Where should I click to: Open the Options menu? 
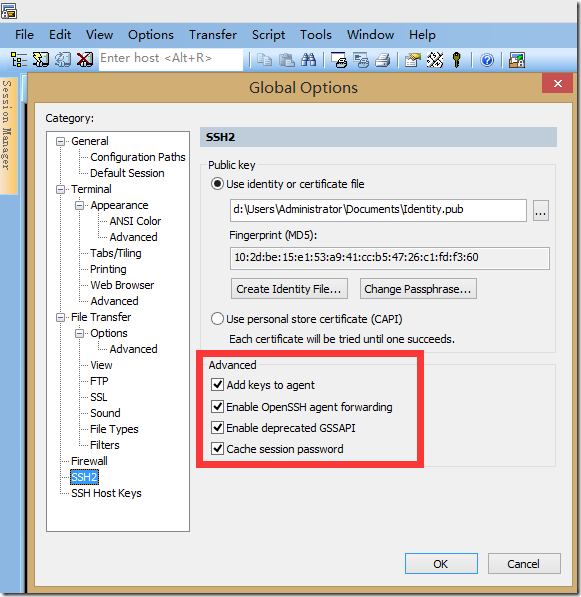(x=151, y=35)
